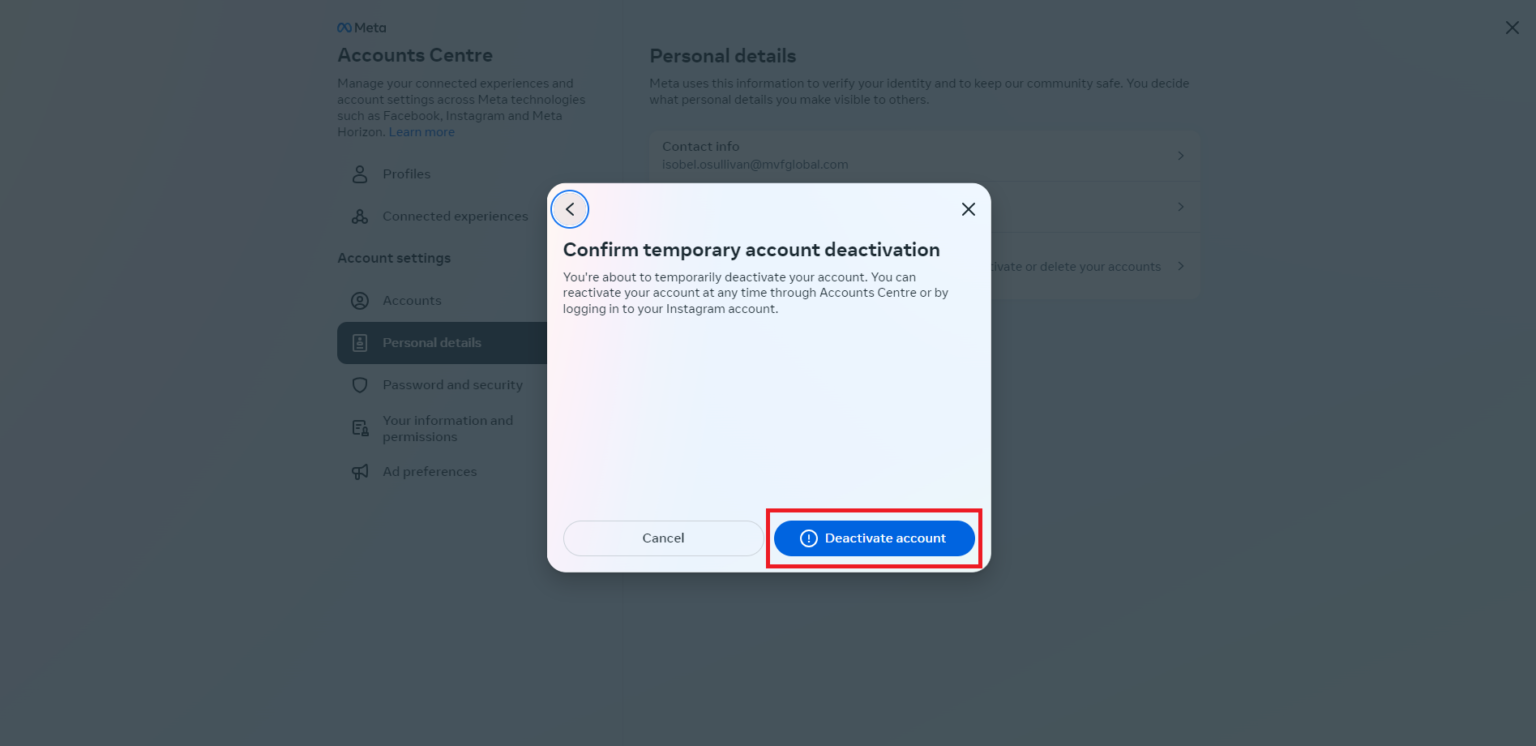Select the Profiles person icon
The height and width of the screenshot is (746, 1536).
(x=359, y=174)
